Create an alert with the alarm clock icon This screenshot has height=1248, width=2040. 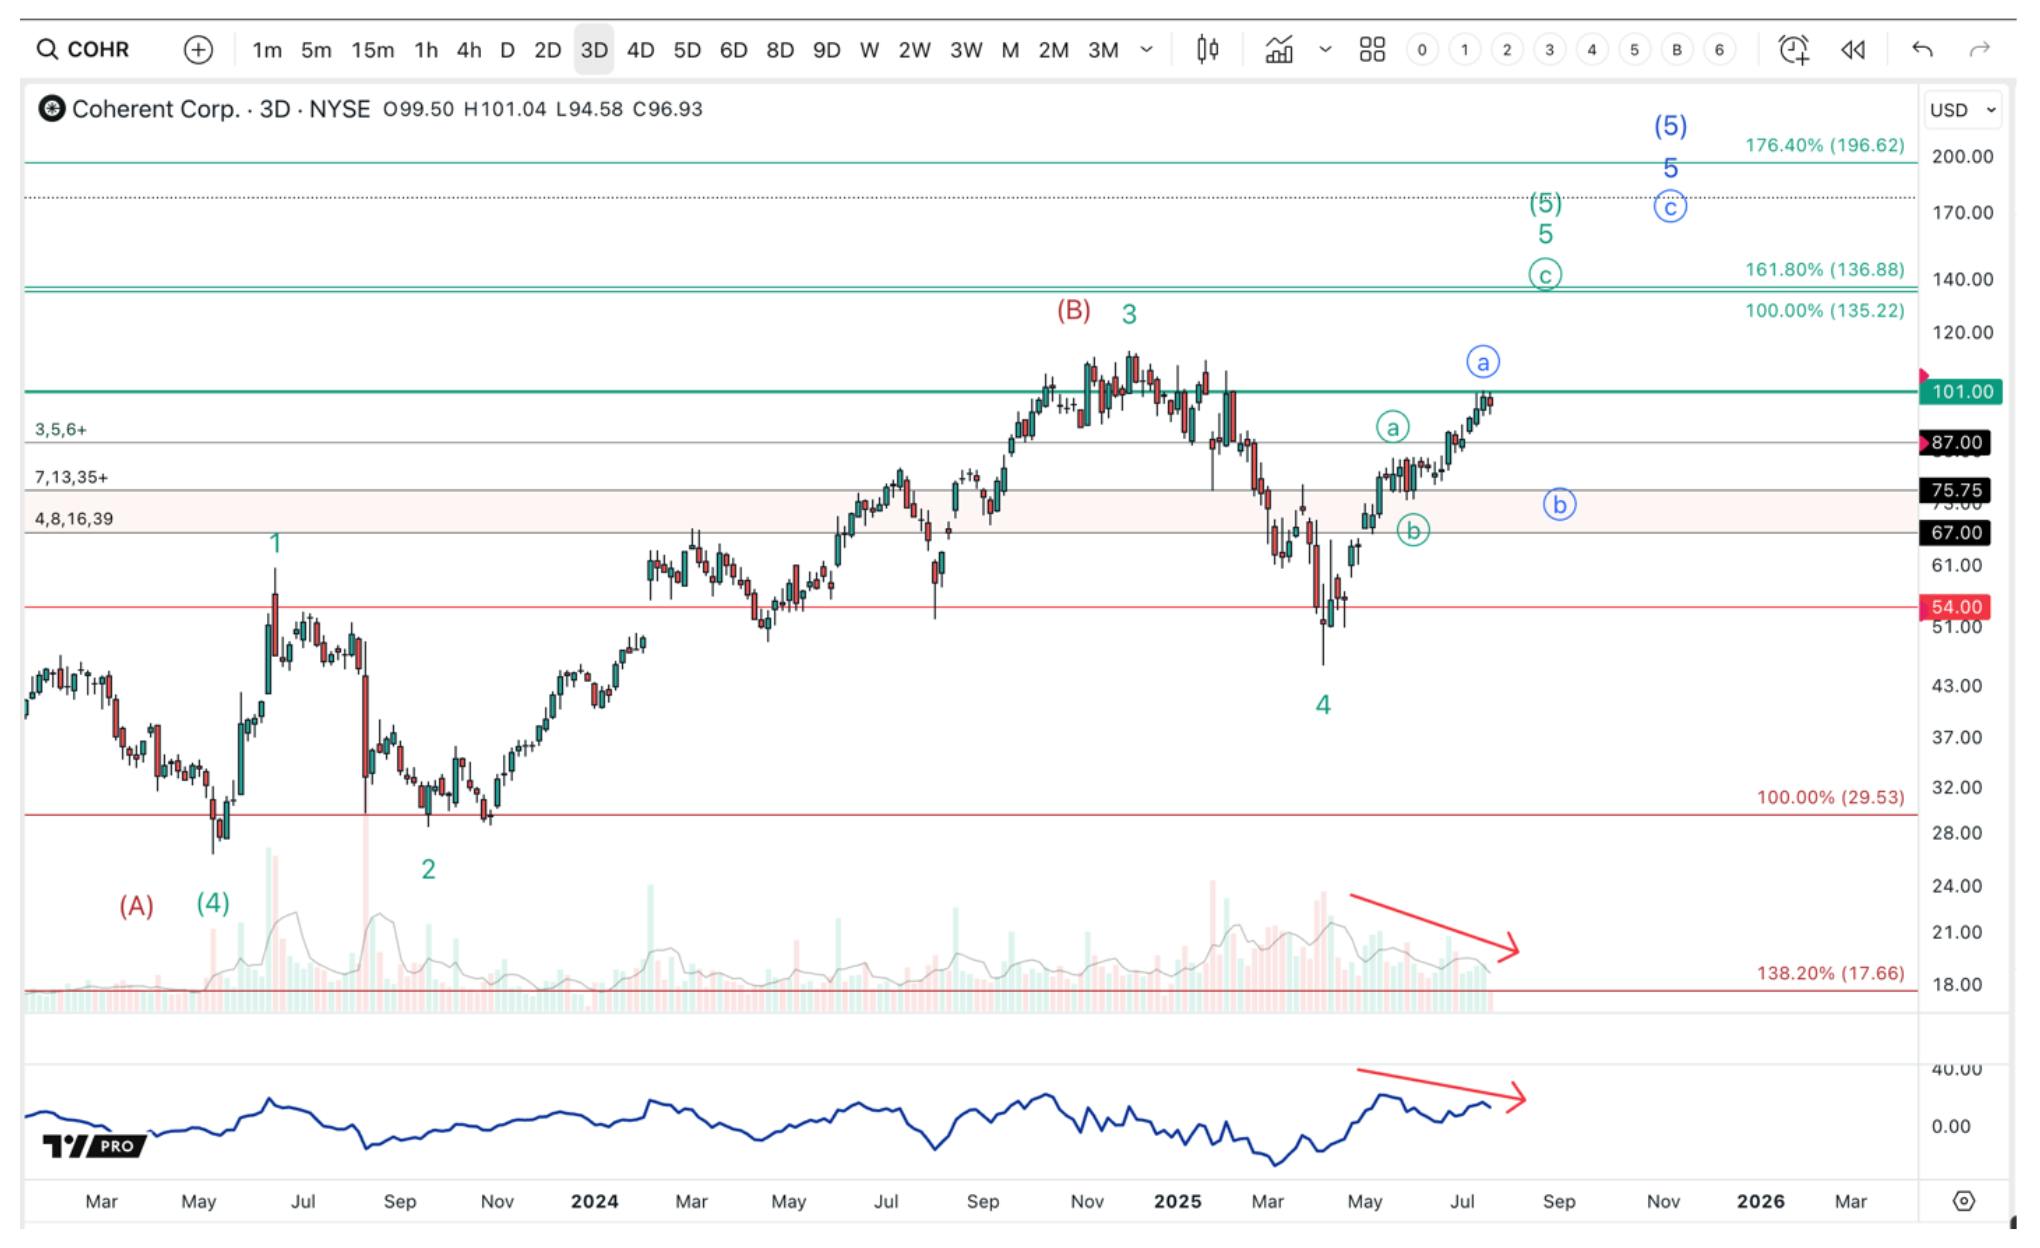(x=1794, y=49)
